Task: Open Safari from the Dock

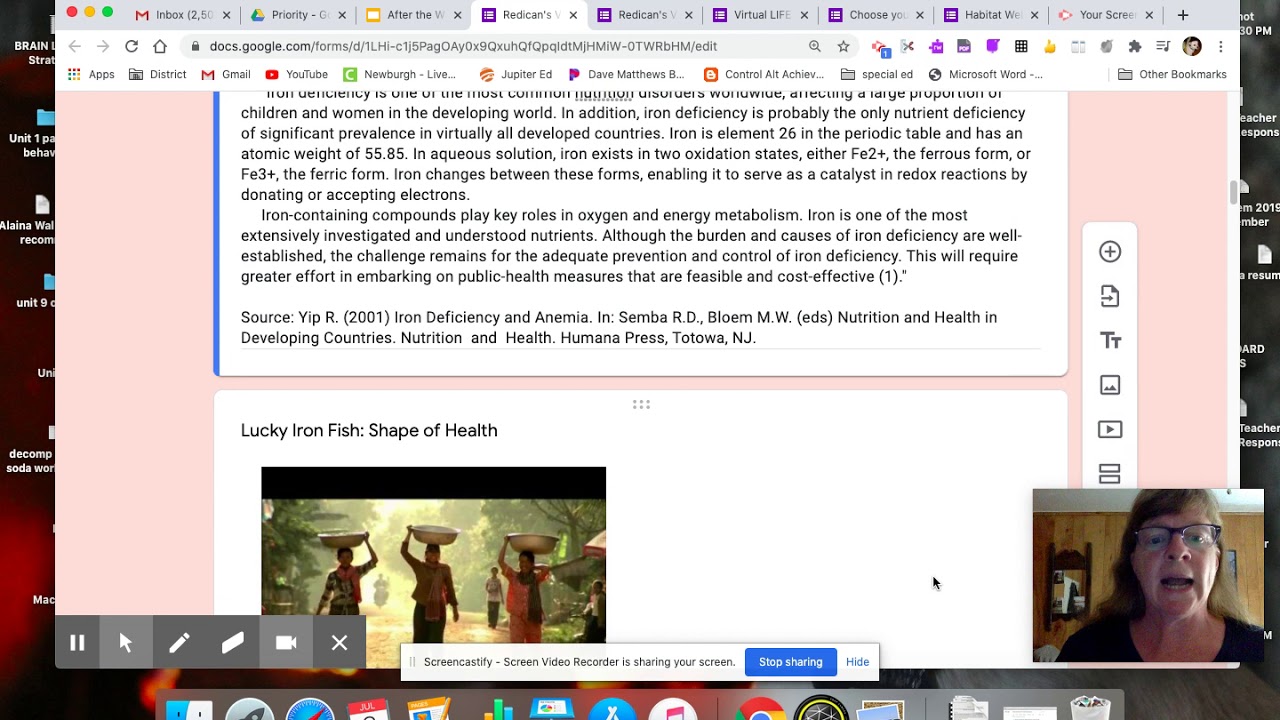Action: pyautogui.click(x=310, y=710)
